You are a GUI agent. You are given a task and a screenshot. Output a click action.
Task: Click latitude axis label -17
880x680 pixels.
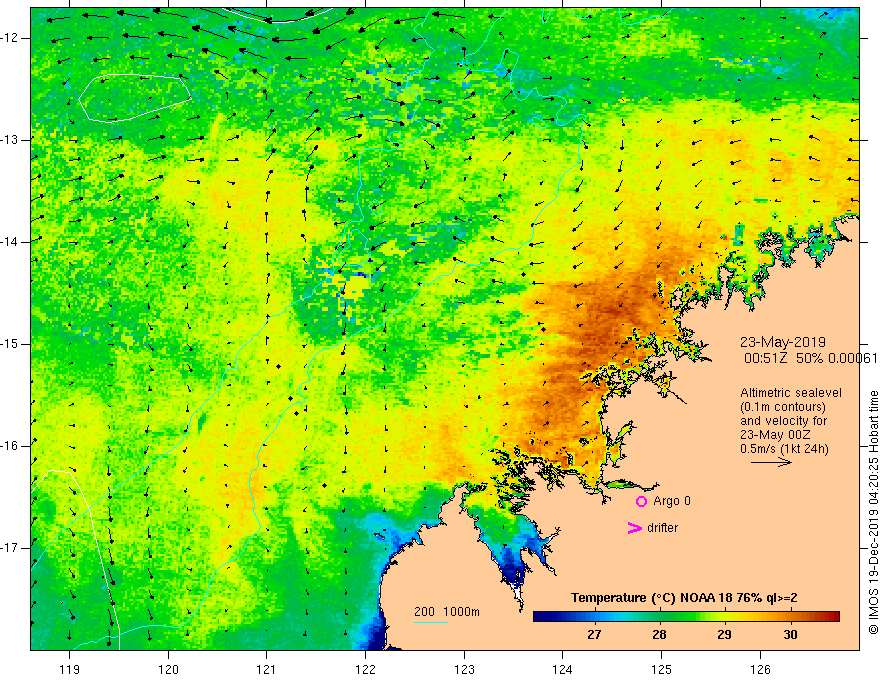point(10,548)
